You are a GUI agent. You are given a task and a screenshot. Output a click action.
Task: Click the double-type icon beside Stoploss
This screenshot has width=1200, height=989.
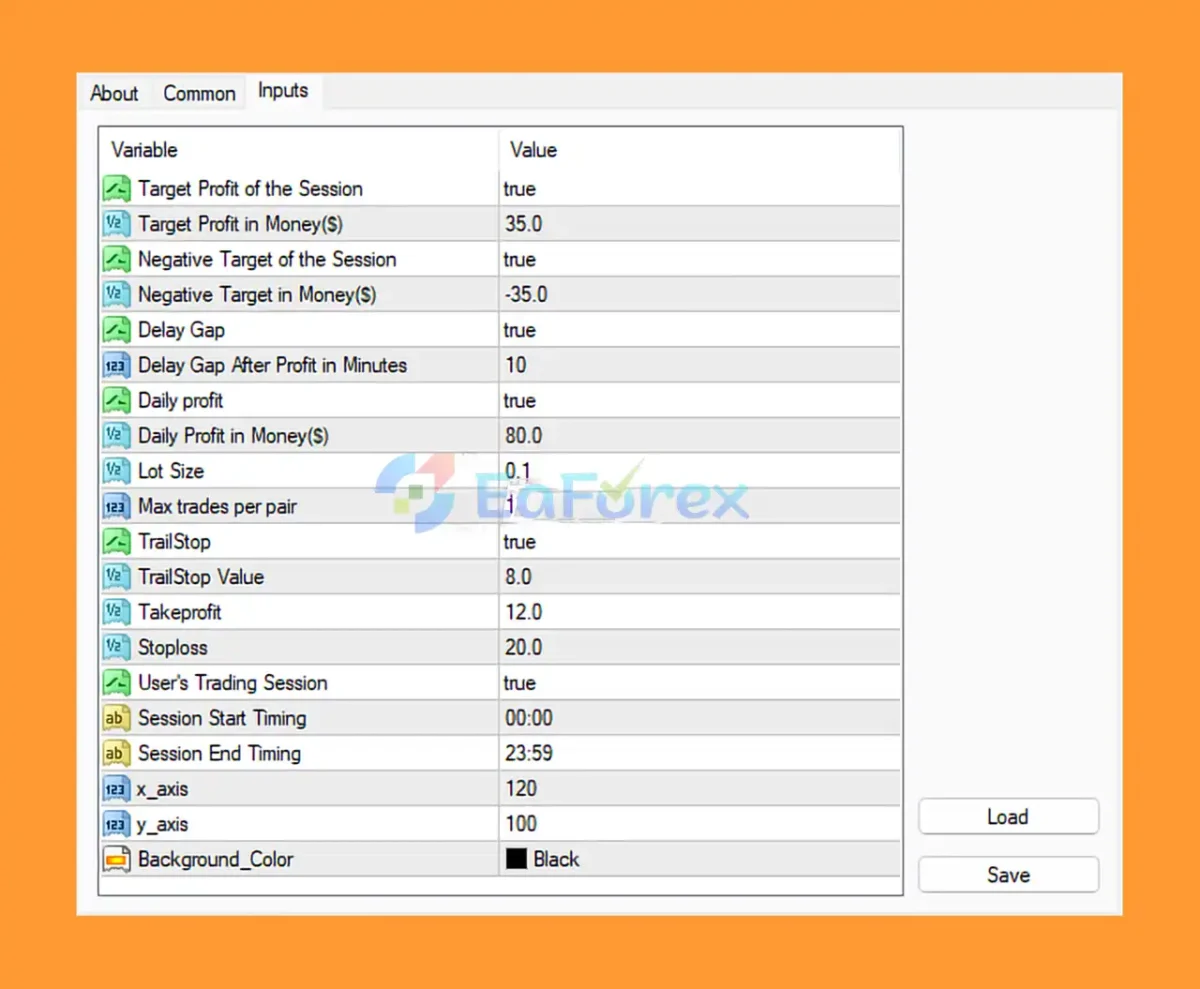[117, 648]
